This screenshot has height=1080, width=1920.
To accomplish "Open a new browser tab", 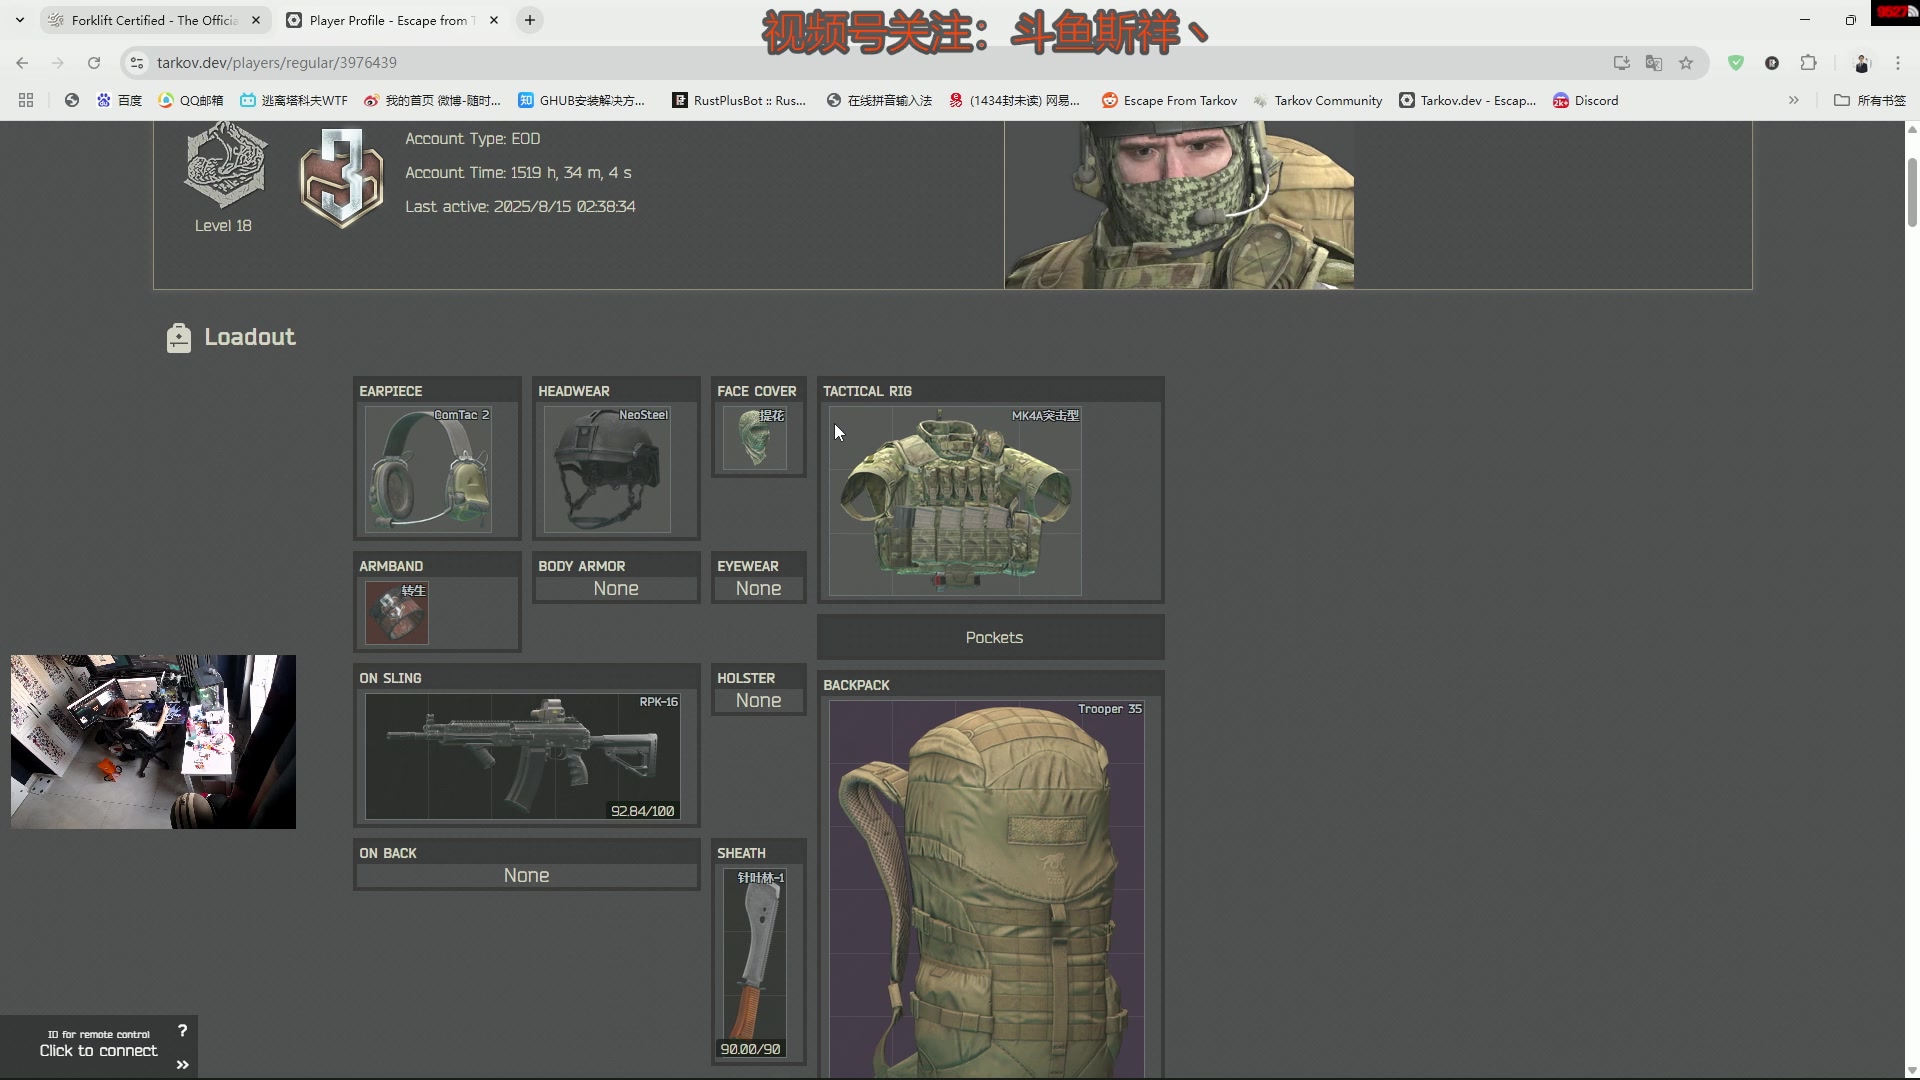I will pos(530,20).
